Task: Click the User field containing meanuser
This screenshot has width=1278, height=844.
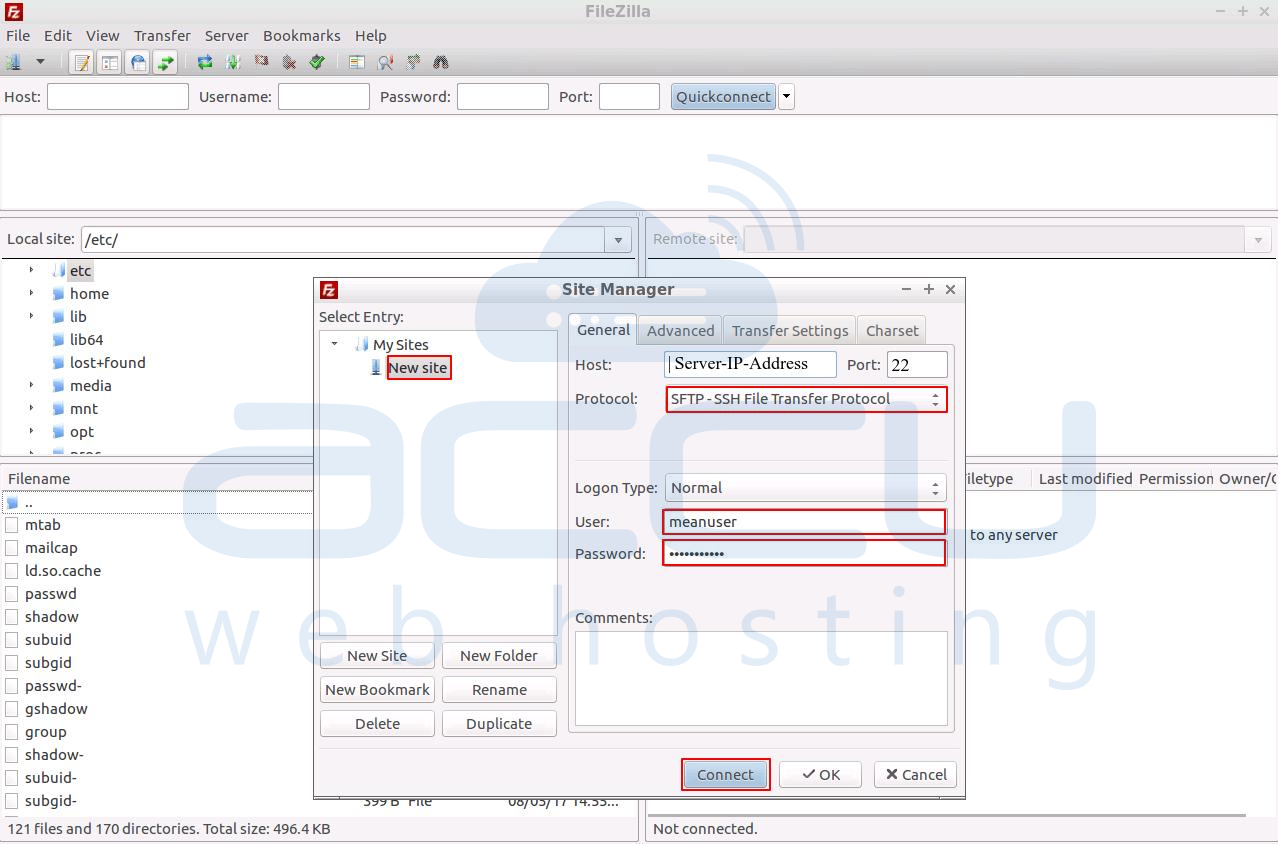Action: [804, 522]
